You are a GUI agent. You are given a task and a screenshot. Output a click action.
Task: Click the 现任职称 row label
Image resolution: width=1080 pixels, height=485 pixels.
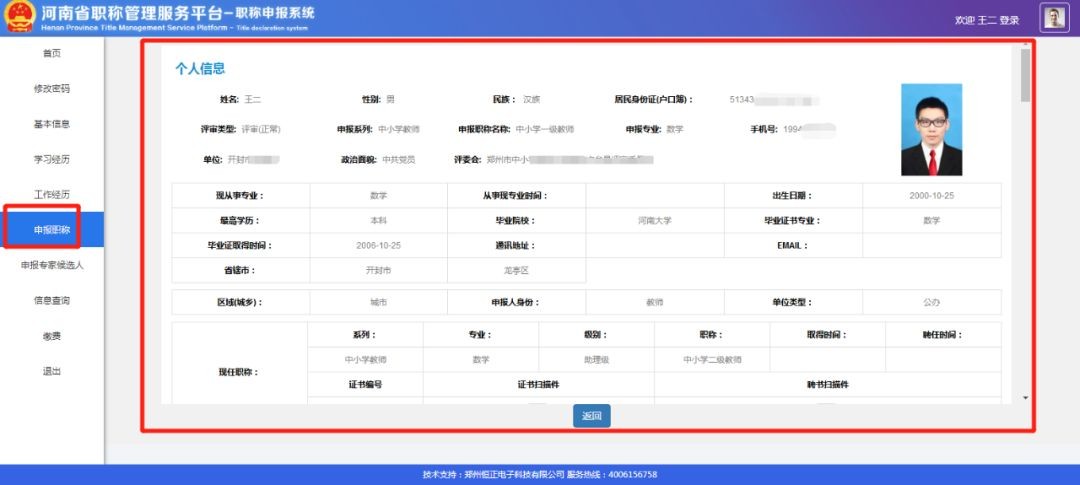[x=238, y=373]
